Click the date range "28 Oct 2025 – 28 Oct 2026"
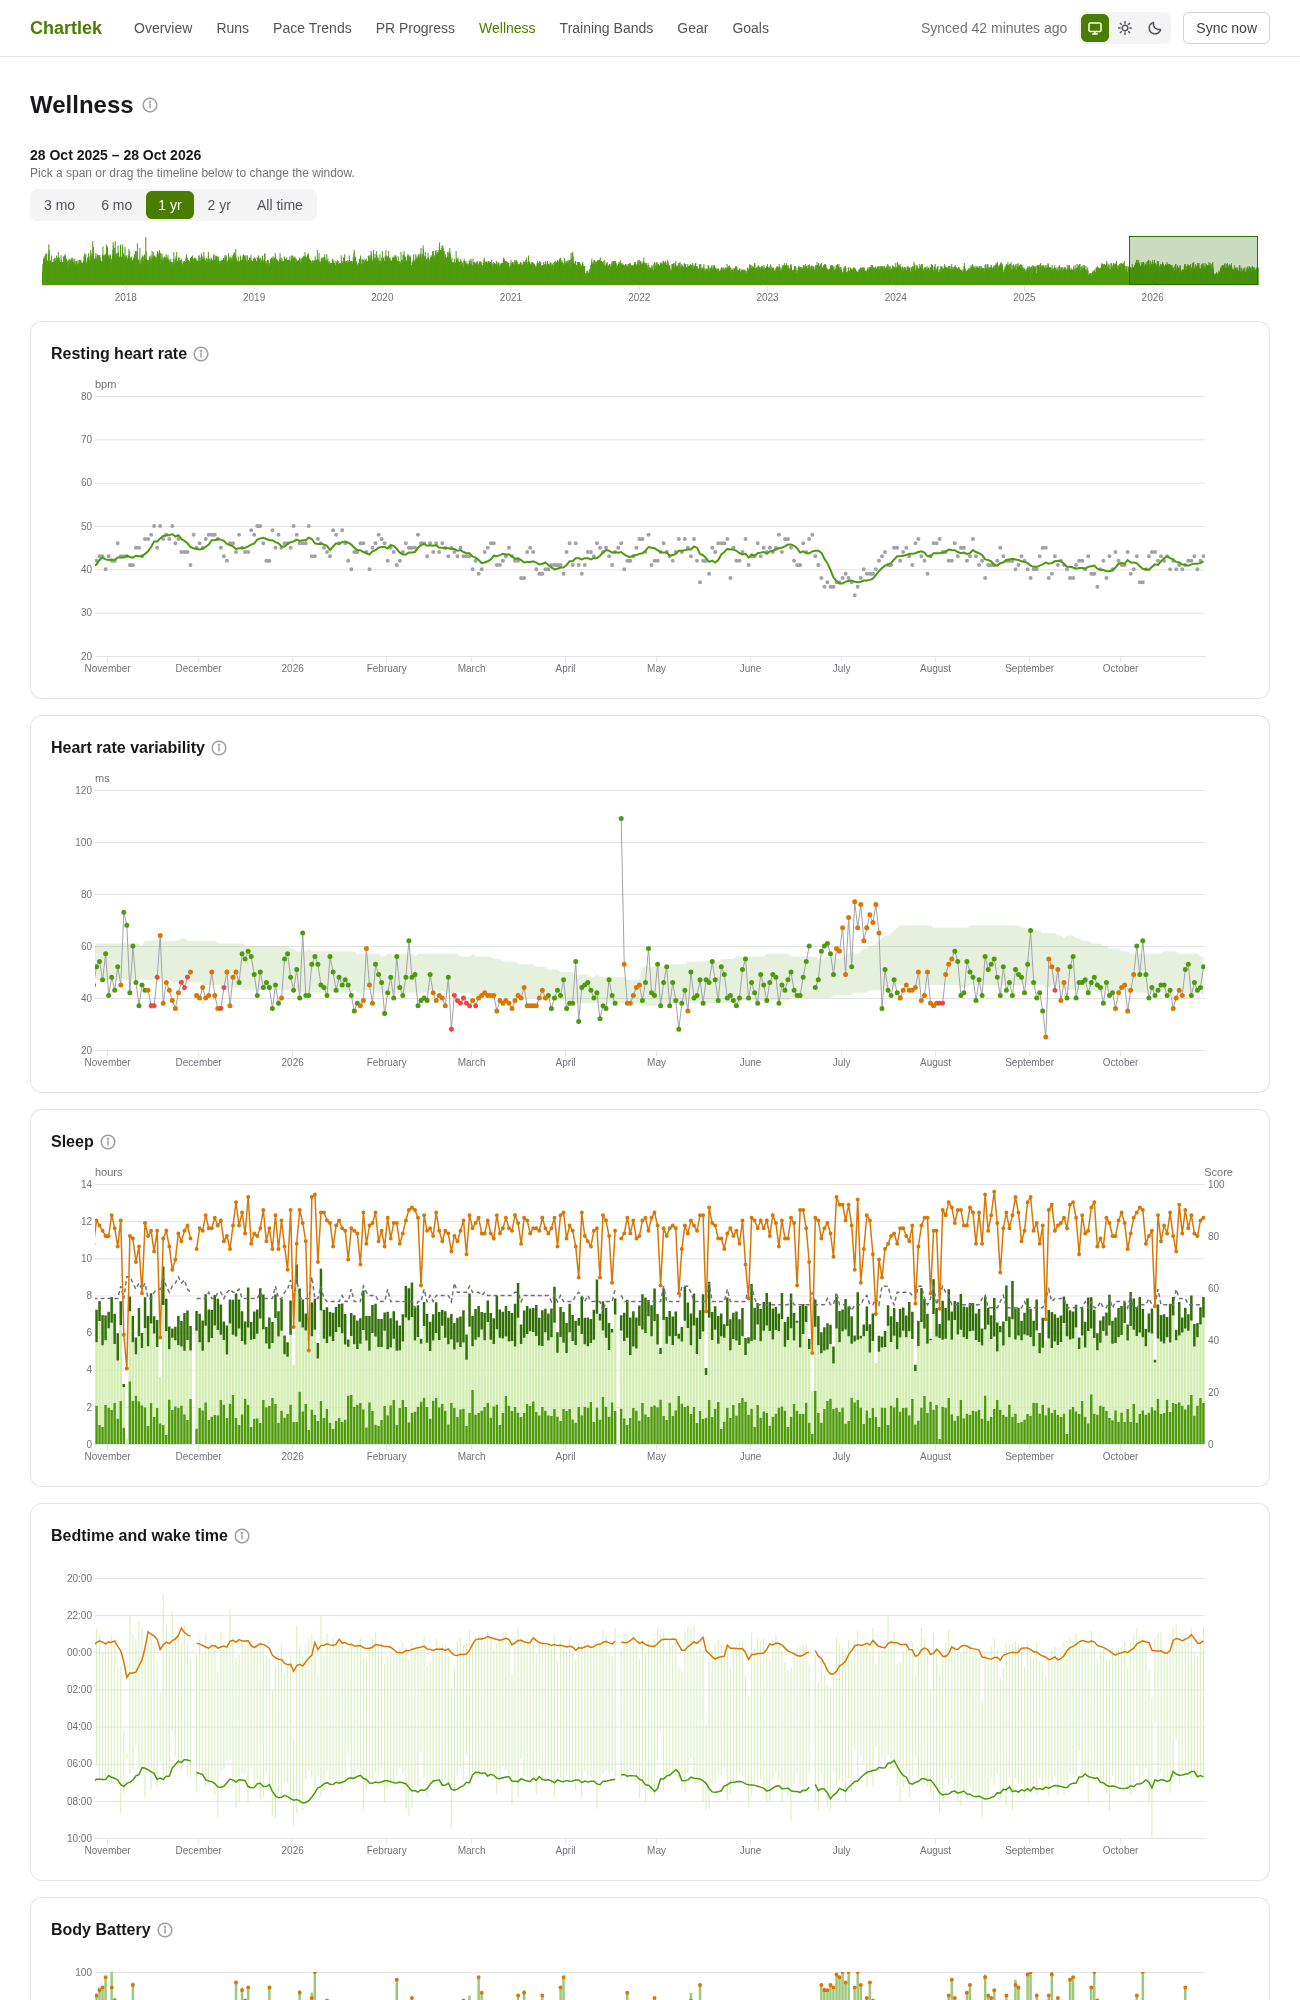This screenshot has height=2000, width=1300. (x=116, y=155)
